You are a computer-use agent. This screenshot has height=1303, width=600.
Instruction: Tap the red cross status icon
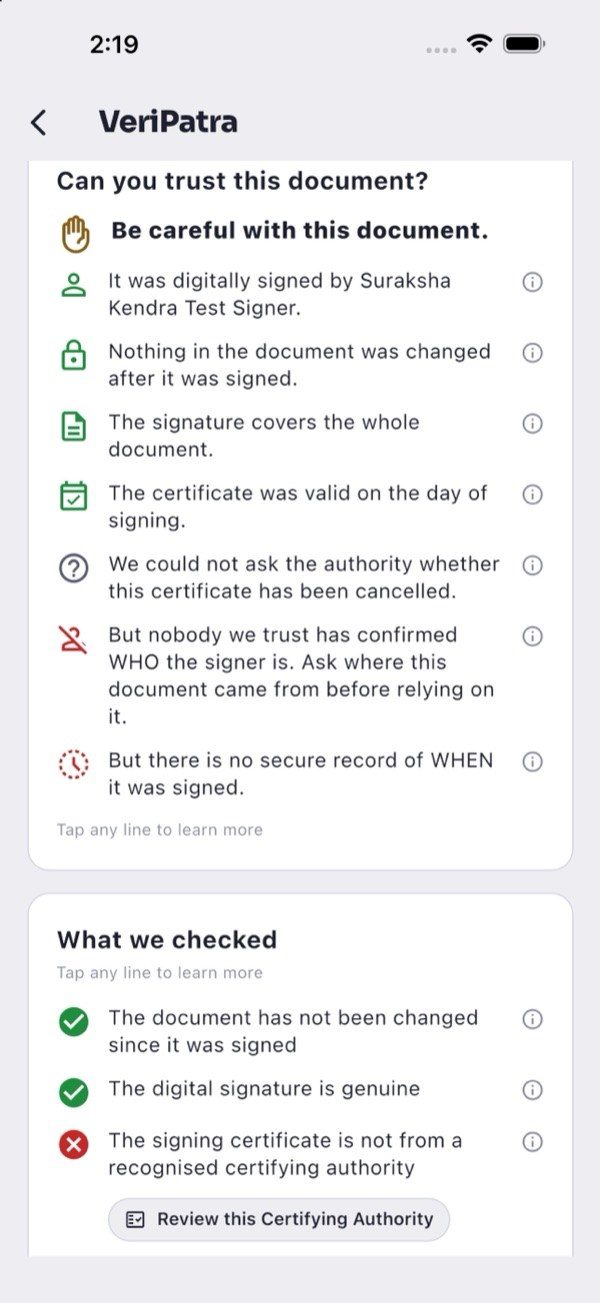coord(74,1144)
